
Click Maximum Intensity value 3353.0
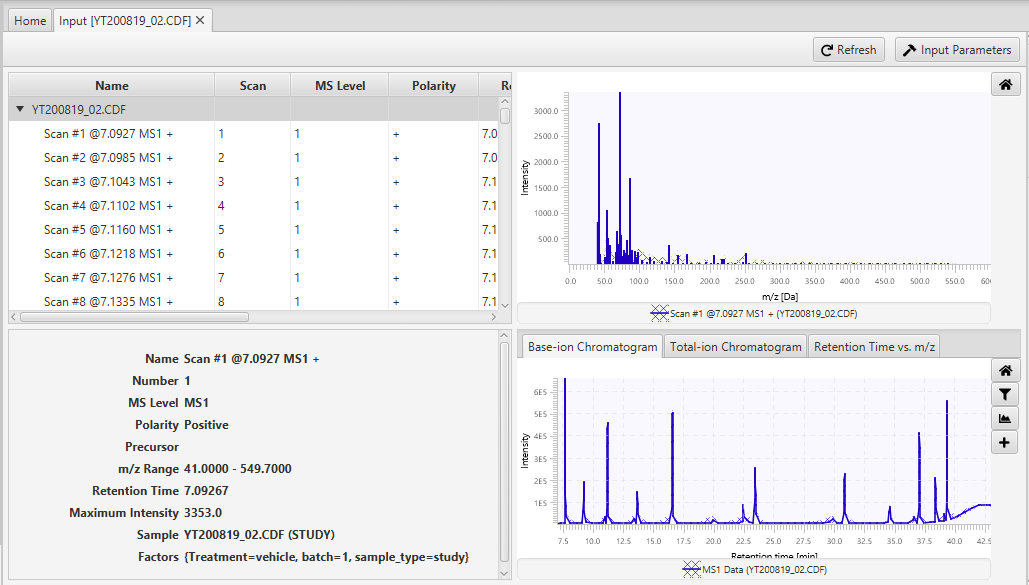coord(203,513)
